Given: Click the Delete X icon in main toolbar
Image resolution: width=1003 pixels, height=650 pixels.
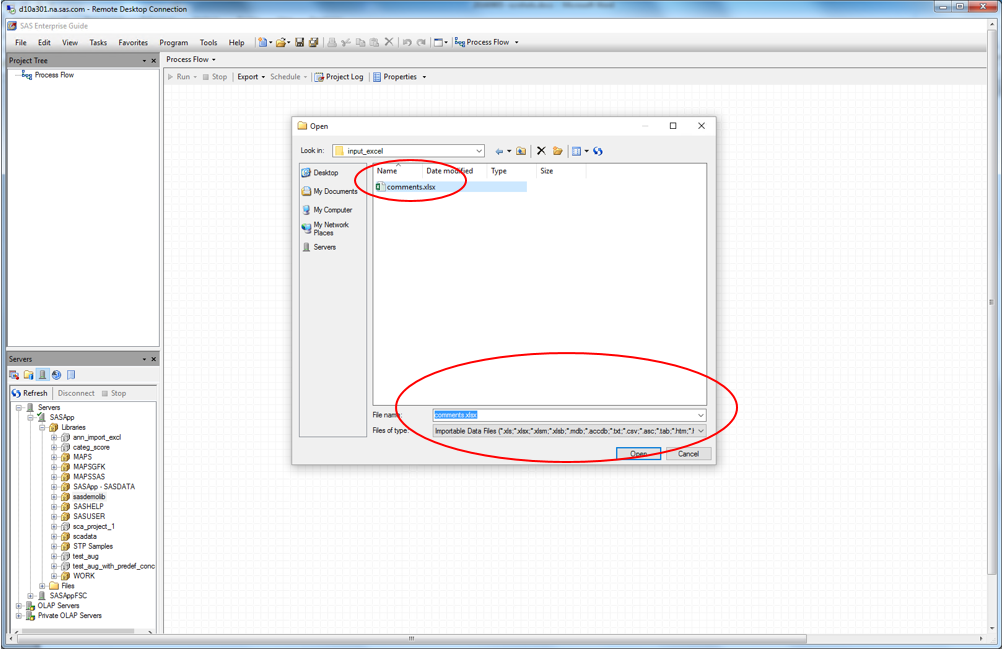Looking at the screenshot, I should point(388,42).
